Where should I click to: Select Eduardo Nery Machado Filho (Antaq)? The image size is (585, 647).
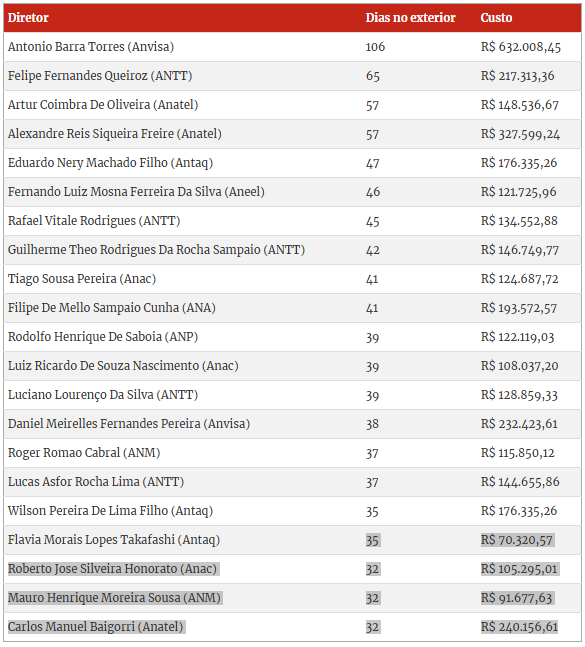coord(110,163)
